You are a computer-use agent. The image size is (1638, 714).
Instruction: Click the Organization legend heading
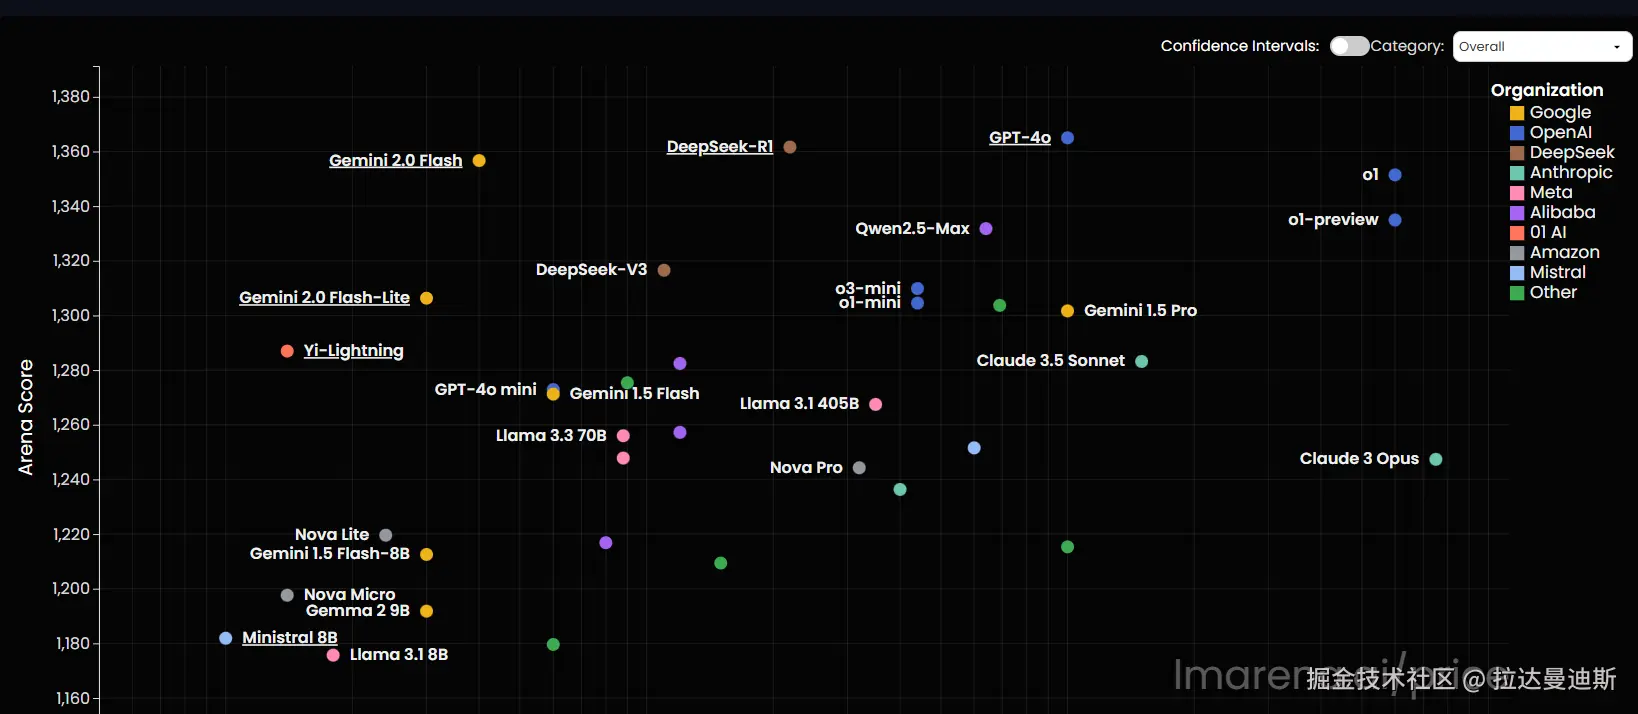[x=1547, y=90]
